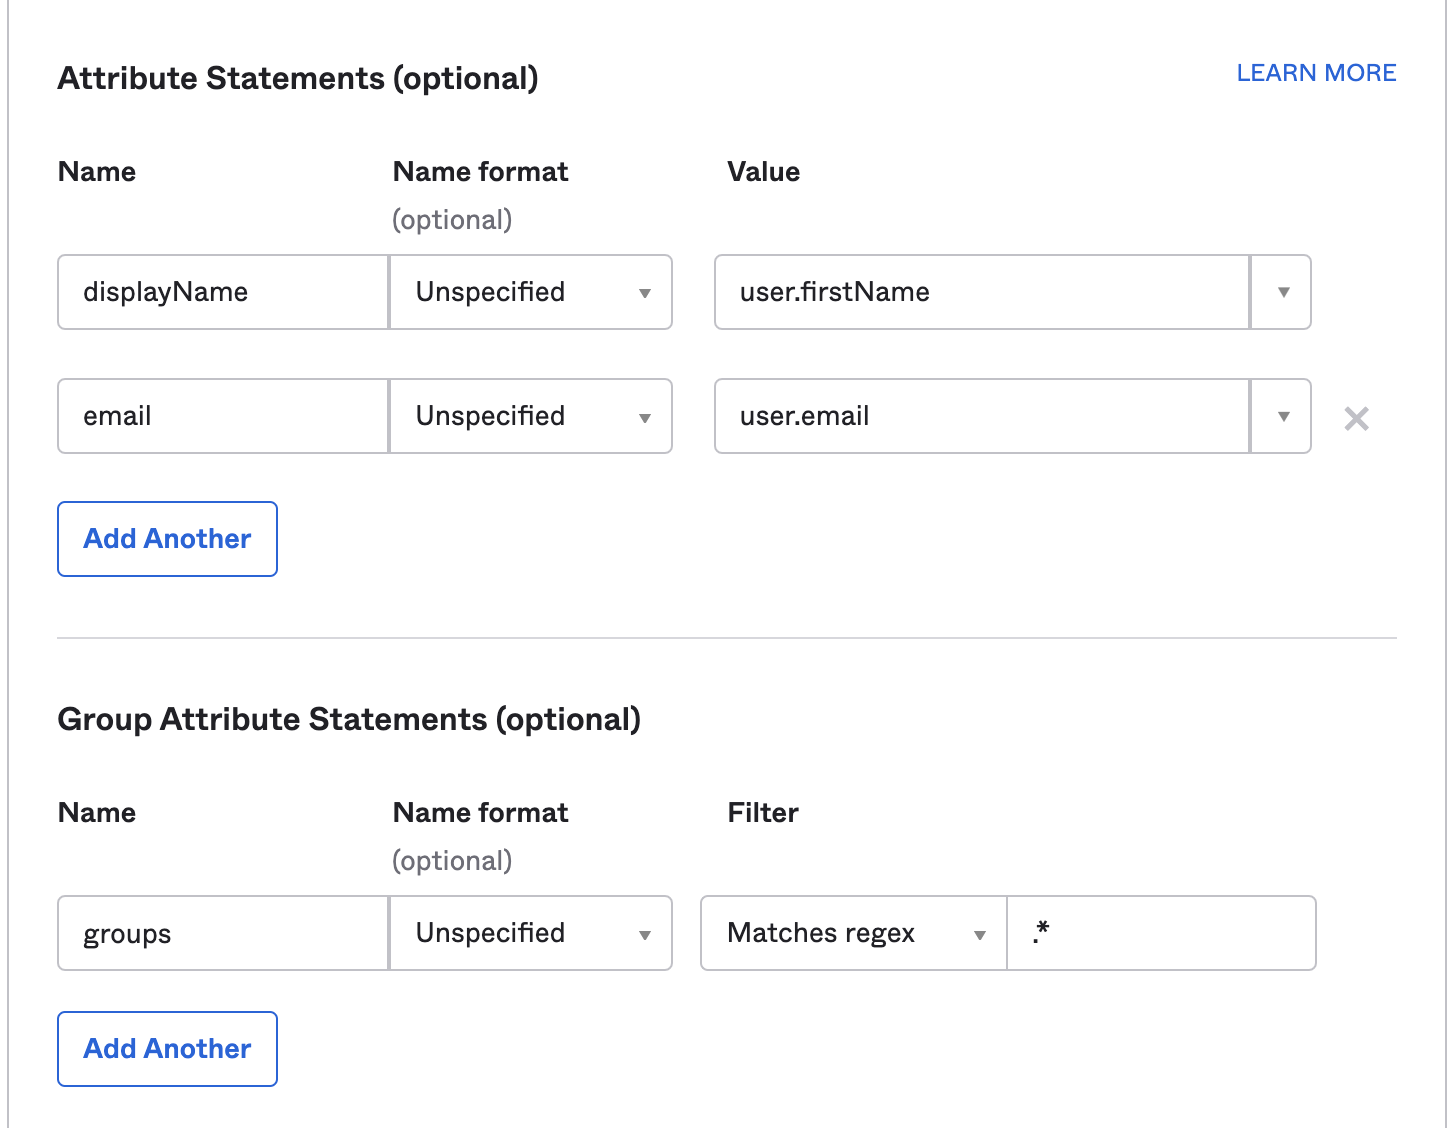Click the user.firstName value field

coord(980,292)
